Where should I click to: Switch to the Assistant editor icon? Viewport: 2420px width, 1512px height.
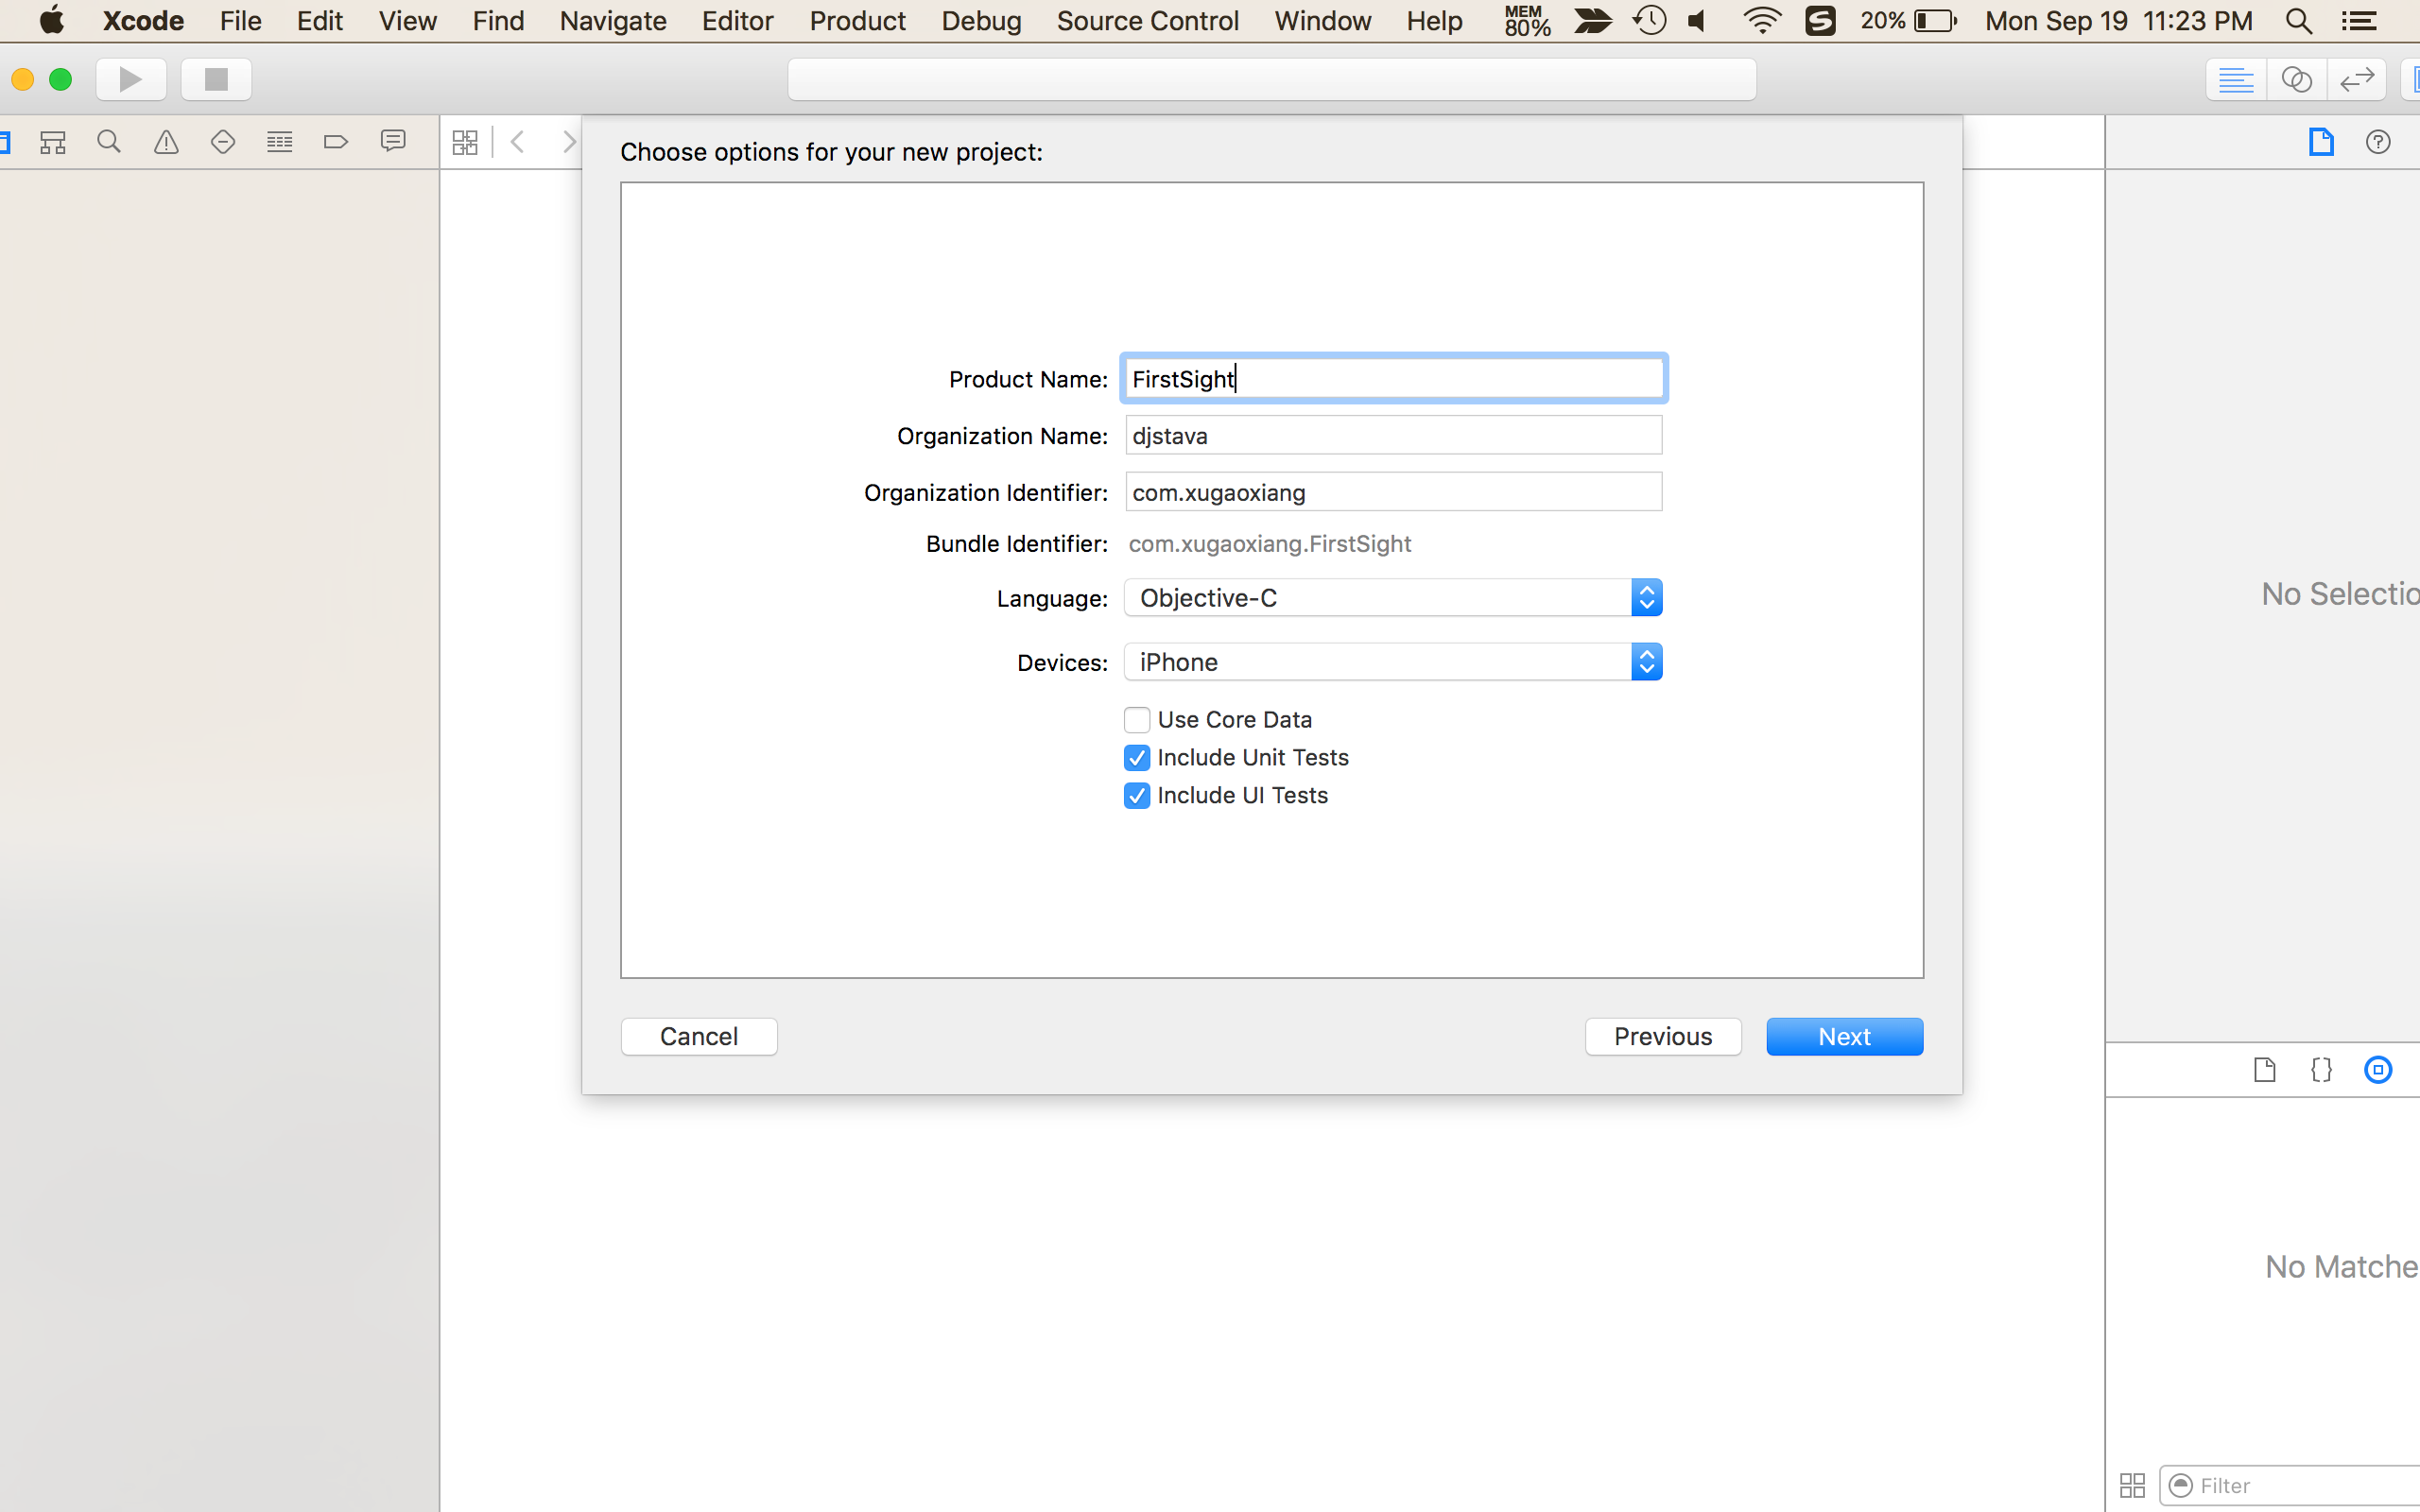coord(2296,79)
